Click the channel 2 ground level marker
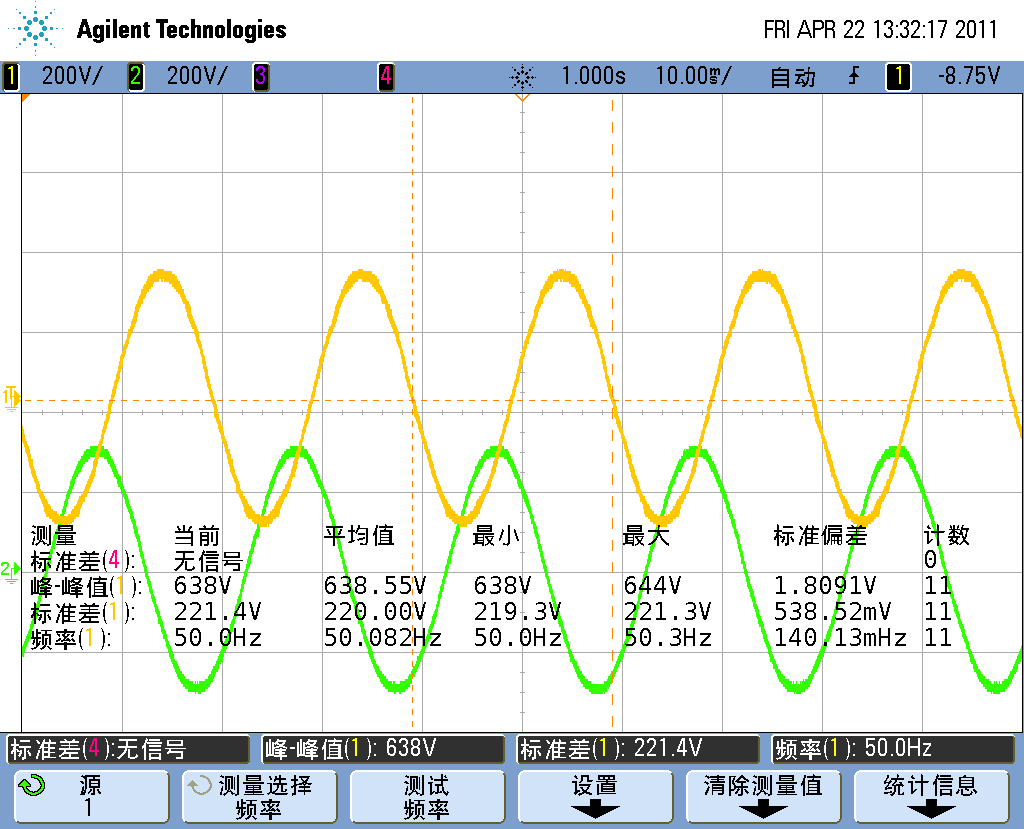Image resolution: width=1024 pixels, height=829 pixels. click(10, 570)
